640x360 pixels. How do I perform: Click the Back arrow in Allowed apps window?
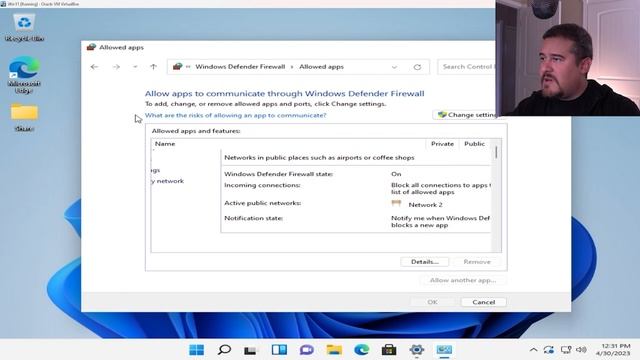pyautogui.click(x=94, y=67)
